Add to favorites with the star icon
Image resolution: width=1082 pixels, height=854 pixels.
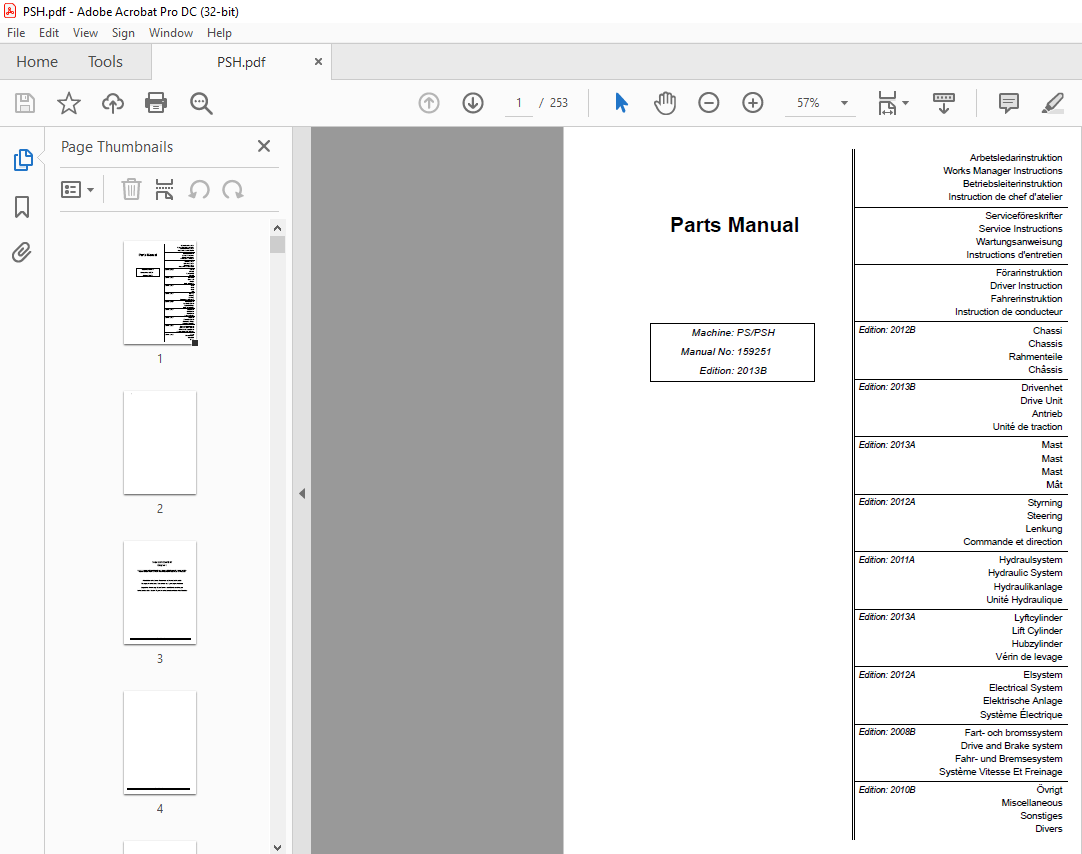68,103
